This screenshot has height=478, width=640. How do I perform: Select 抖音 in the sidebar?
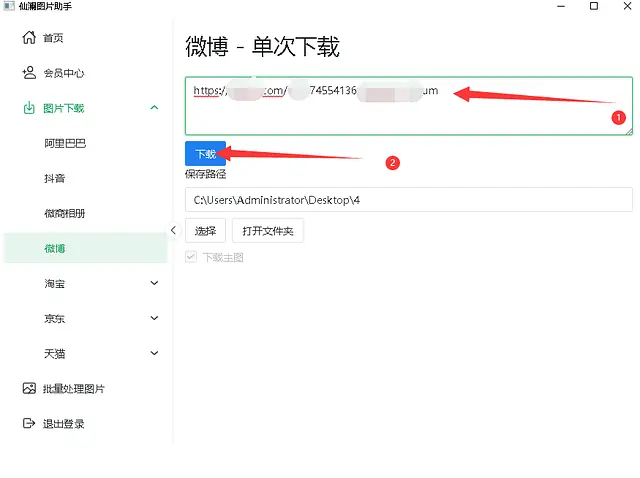click(55, 178)
